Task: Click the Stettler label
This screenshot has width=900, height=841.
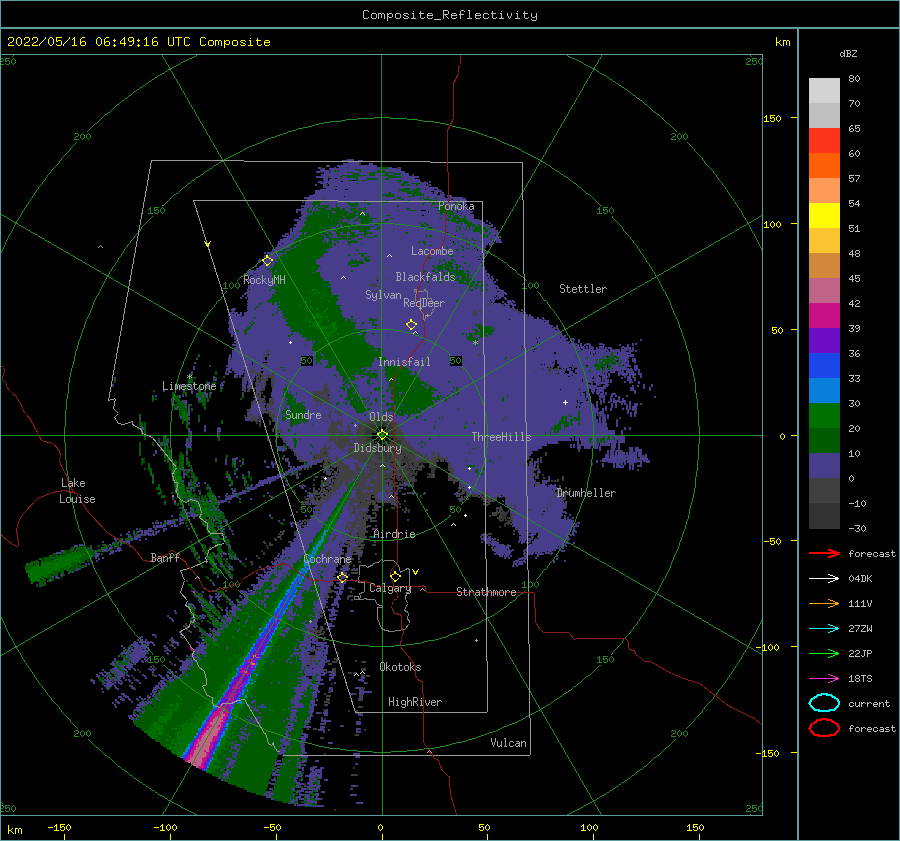Action: (583, 289)
